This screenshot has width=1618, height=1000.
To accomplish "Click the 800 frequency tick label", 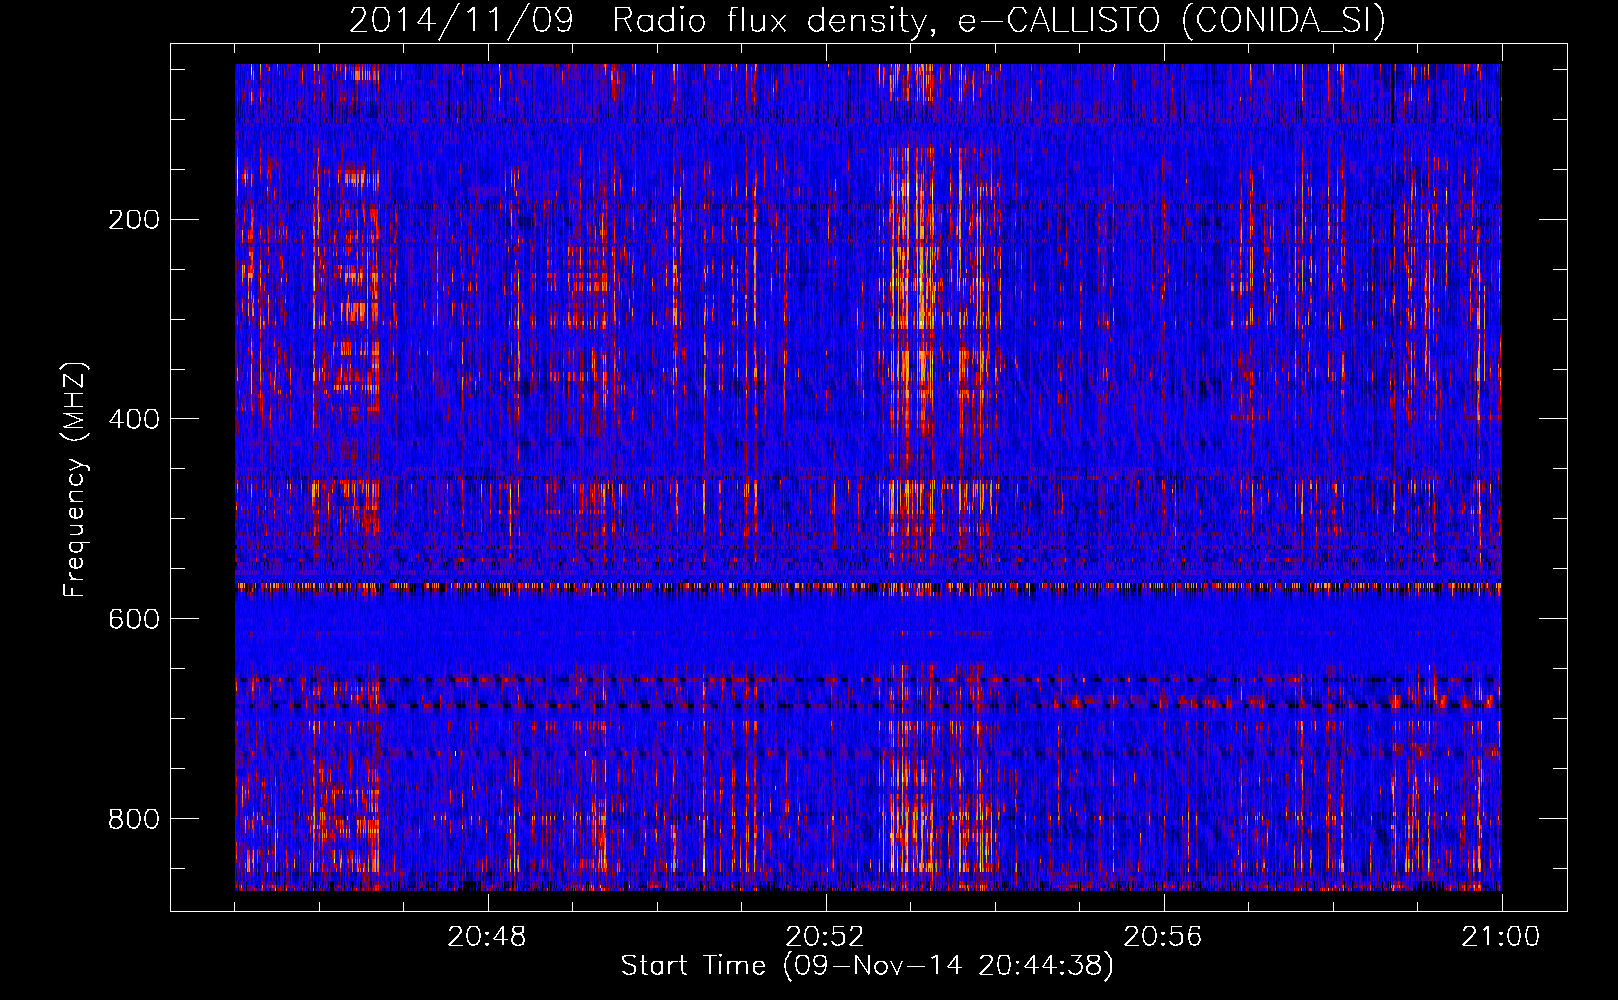I will 134,819.
